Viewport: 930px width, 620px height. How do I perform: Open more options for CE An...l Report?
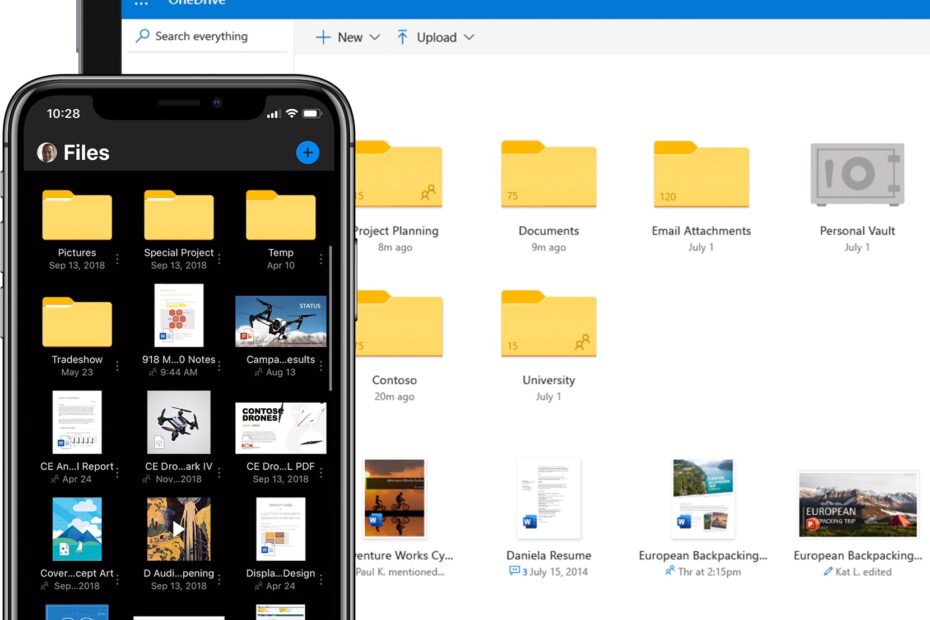[117, 472]
